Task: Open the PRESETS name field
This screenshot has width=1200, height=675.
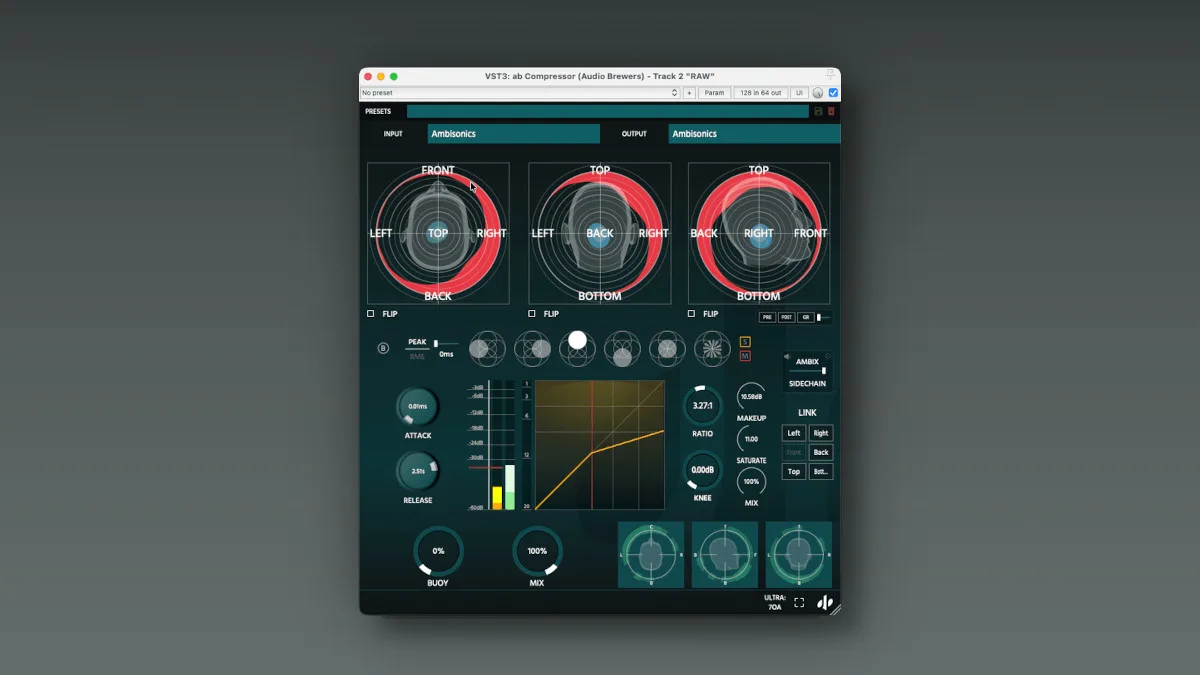Action: click(608, 111)
